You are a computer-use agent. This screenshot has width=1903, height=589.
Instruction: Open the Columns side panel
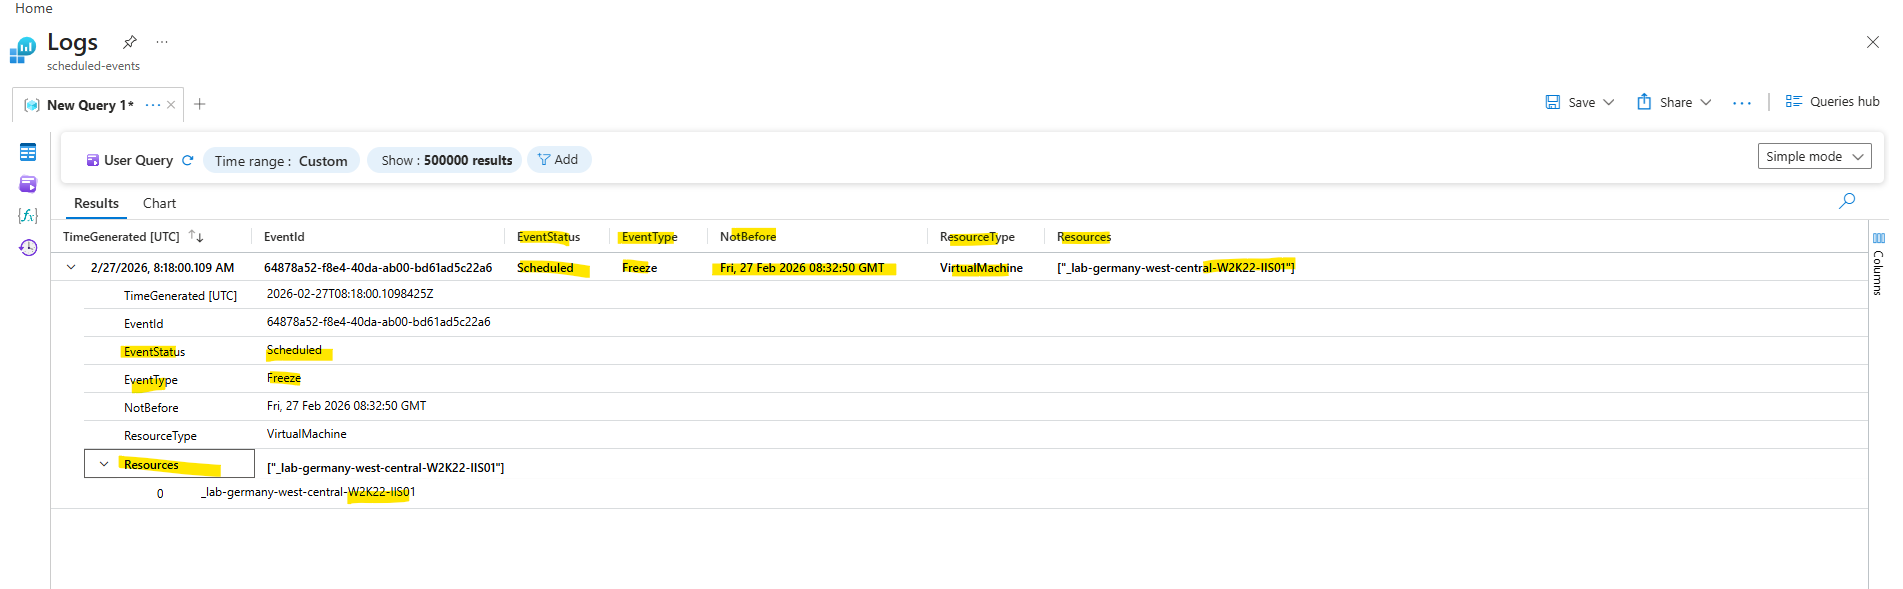point(1878,264)
